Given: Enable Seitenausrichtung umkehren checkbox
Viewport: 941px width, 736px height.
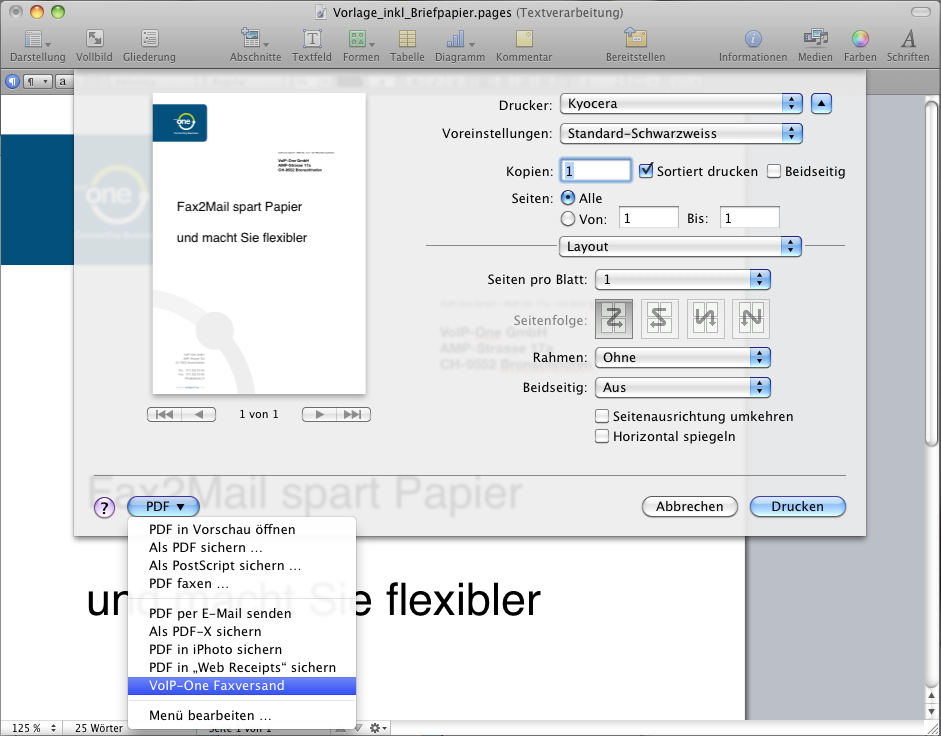Looking at the screenshot, I should pyautogui.click(x=601, y=416).
